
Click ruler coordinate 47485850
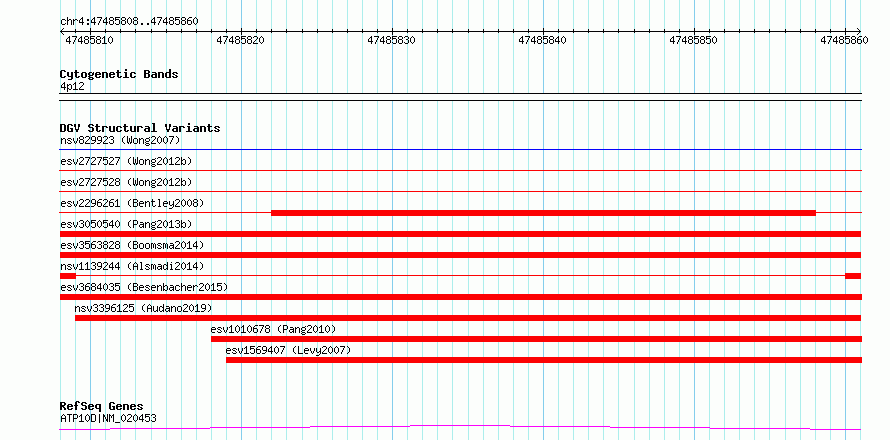tap(693, 40)
